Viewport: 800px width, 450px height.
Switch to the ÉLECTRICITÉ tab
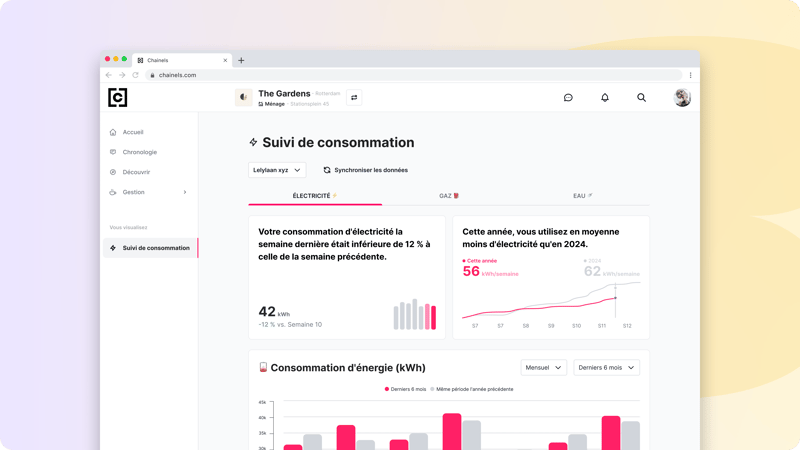[315, 196]
